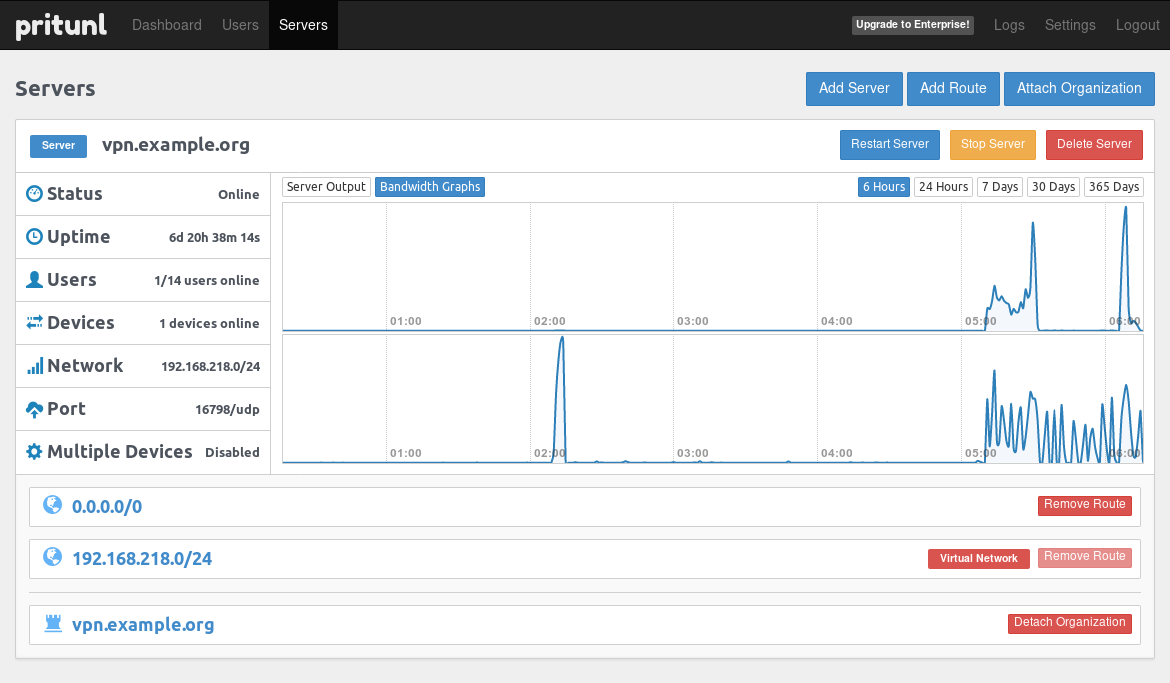Click the lower bandwidth graph
The width and height of the screenshot is (1170, 683).
(x=713, y=399)
